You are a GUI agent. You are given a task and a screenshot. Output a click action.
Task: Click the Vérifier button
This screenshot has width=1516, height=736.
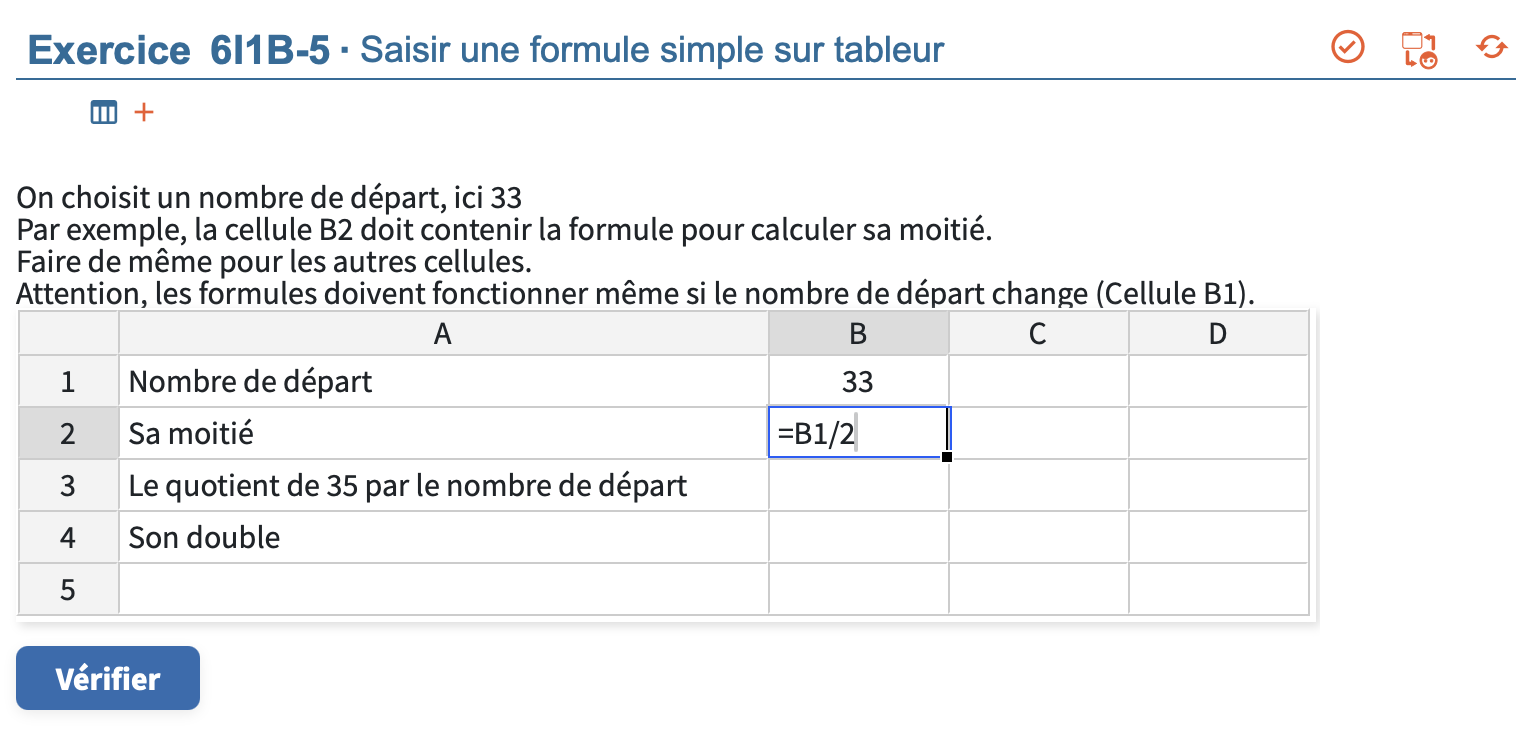(108, 678)
